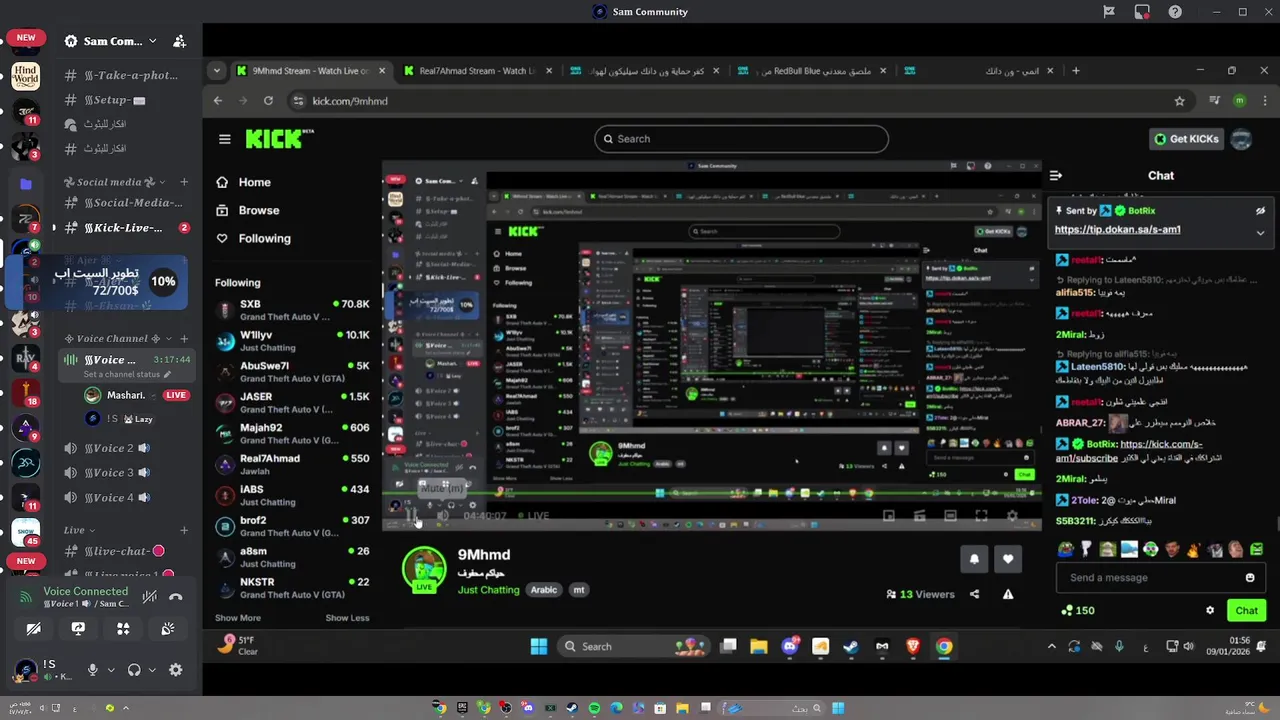Open Kick player settings gear
1280x720 pixels.
pos(1012,516)
